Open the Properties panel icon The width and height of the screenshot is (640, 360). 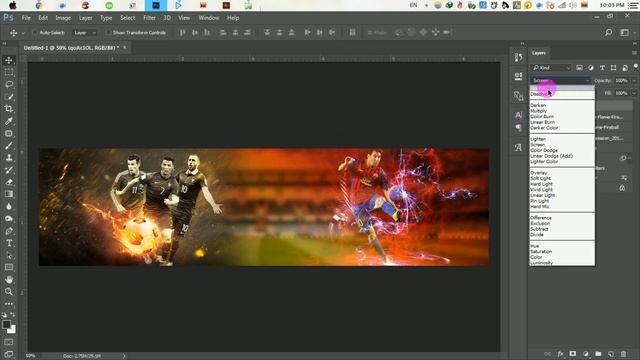point(518,76)
